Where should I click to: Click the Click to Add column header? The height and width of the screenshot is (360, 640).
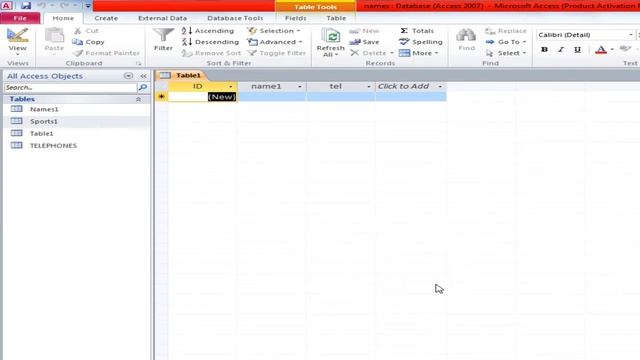coord(411,87)
